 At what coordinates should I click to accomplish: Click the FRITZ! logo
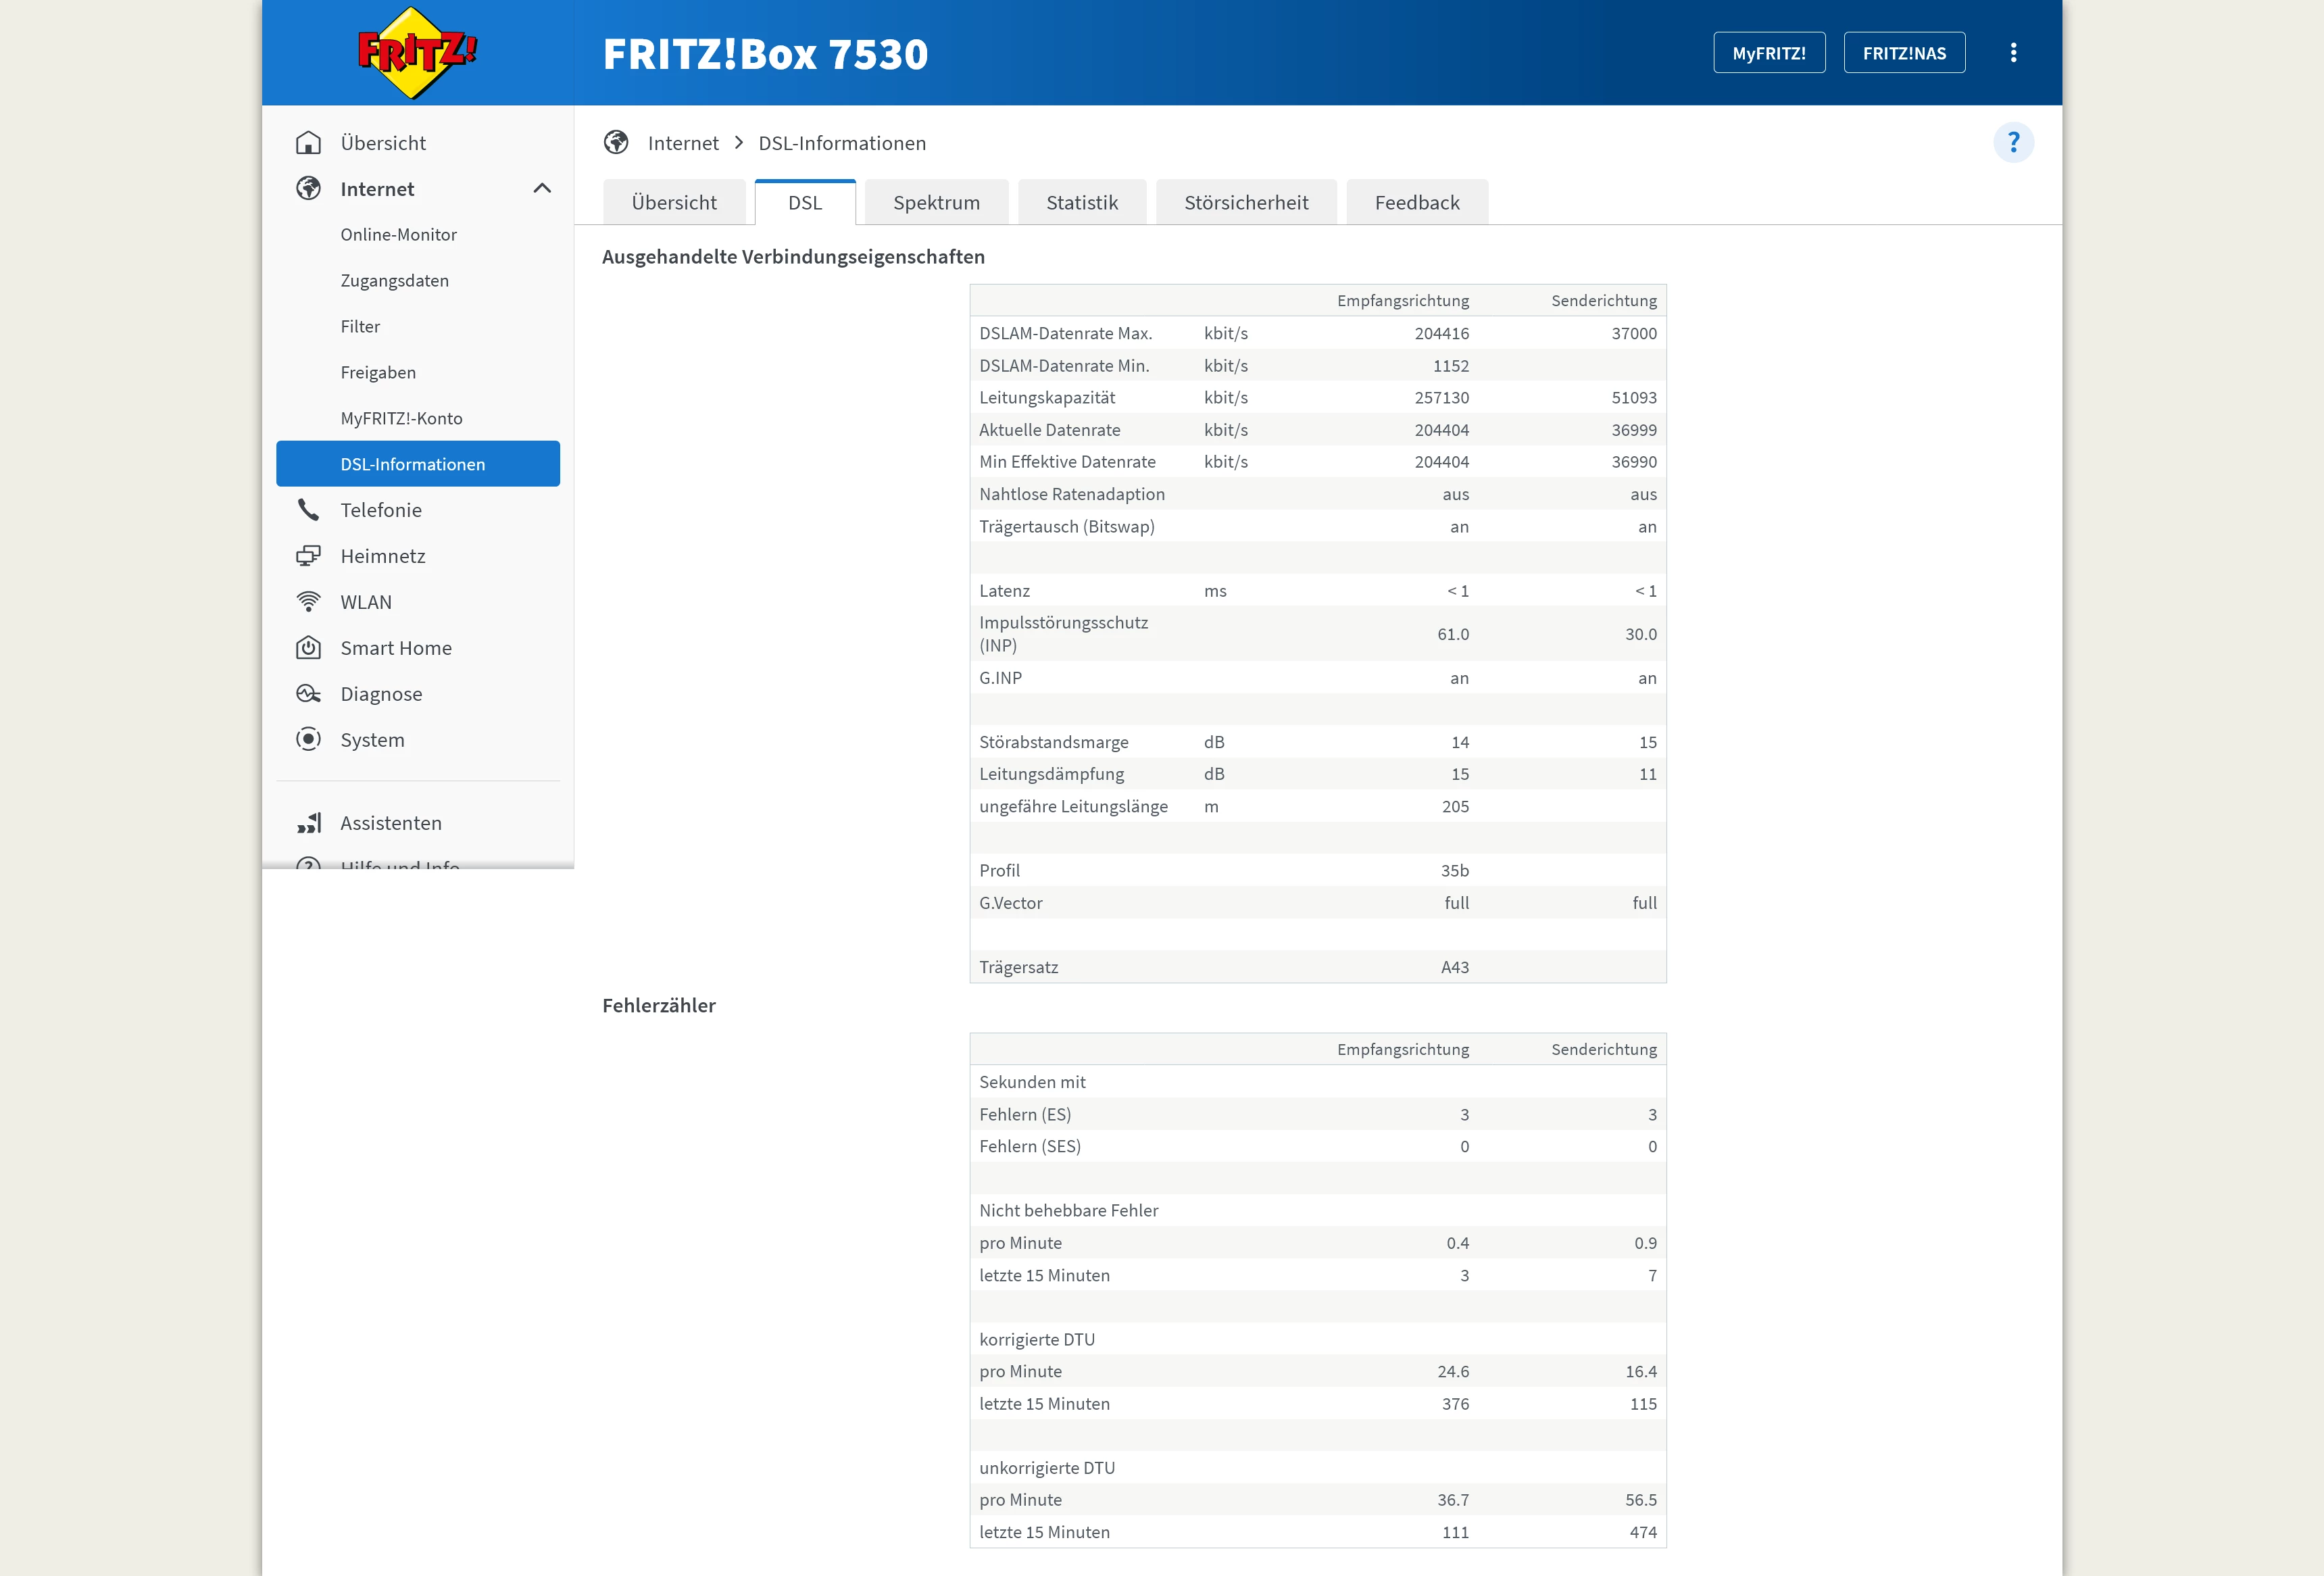pos(417,53)
